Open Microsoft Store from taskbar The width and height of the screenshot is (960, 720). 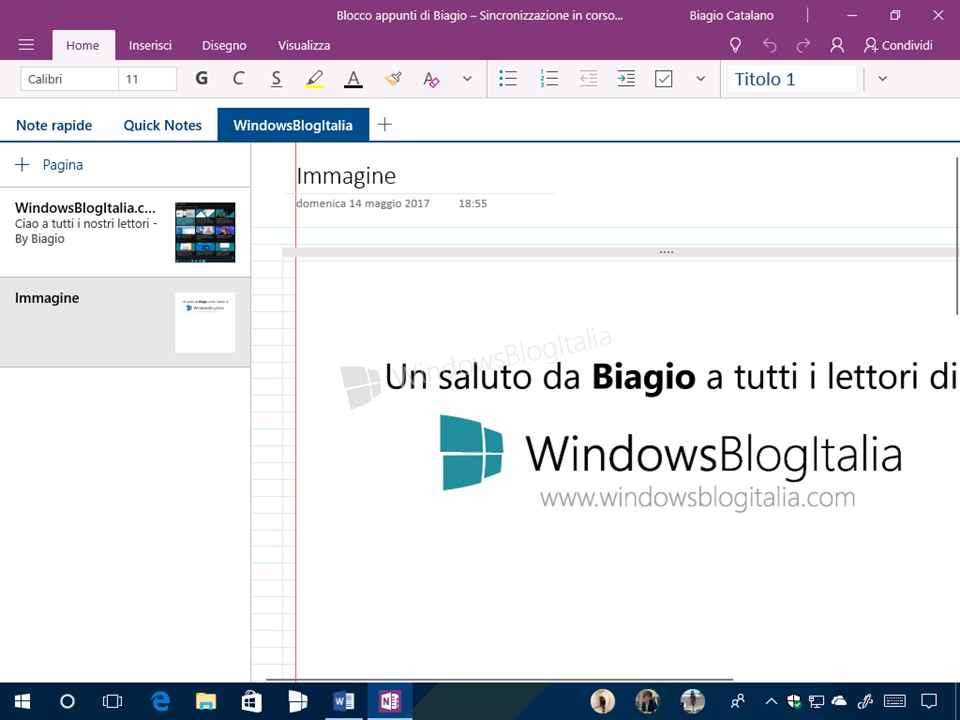click(252, 701)
